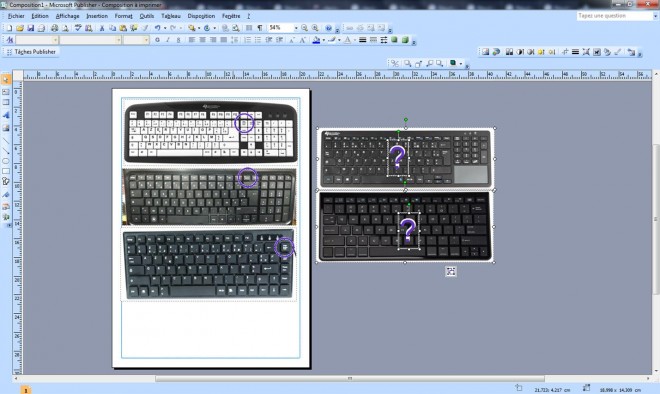The image size is (660, 394).
Task: Justify the text
Action: (224, 40)
